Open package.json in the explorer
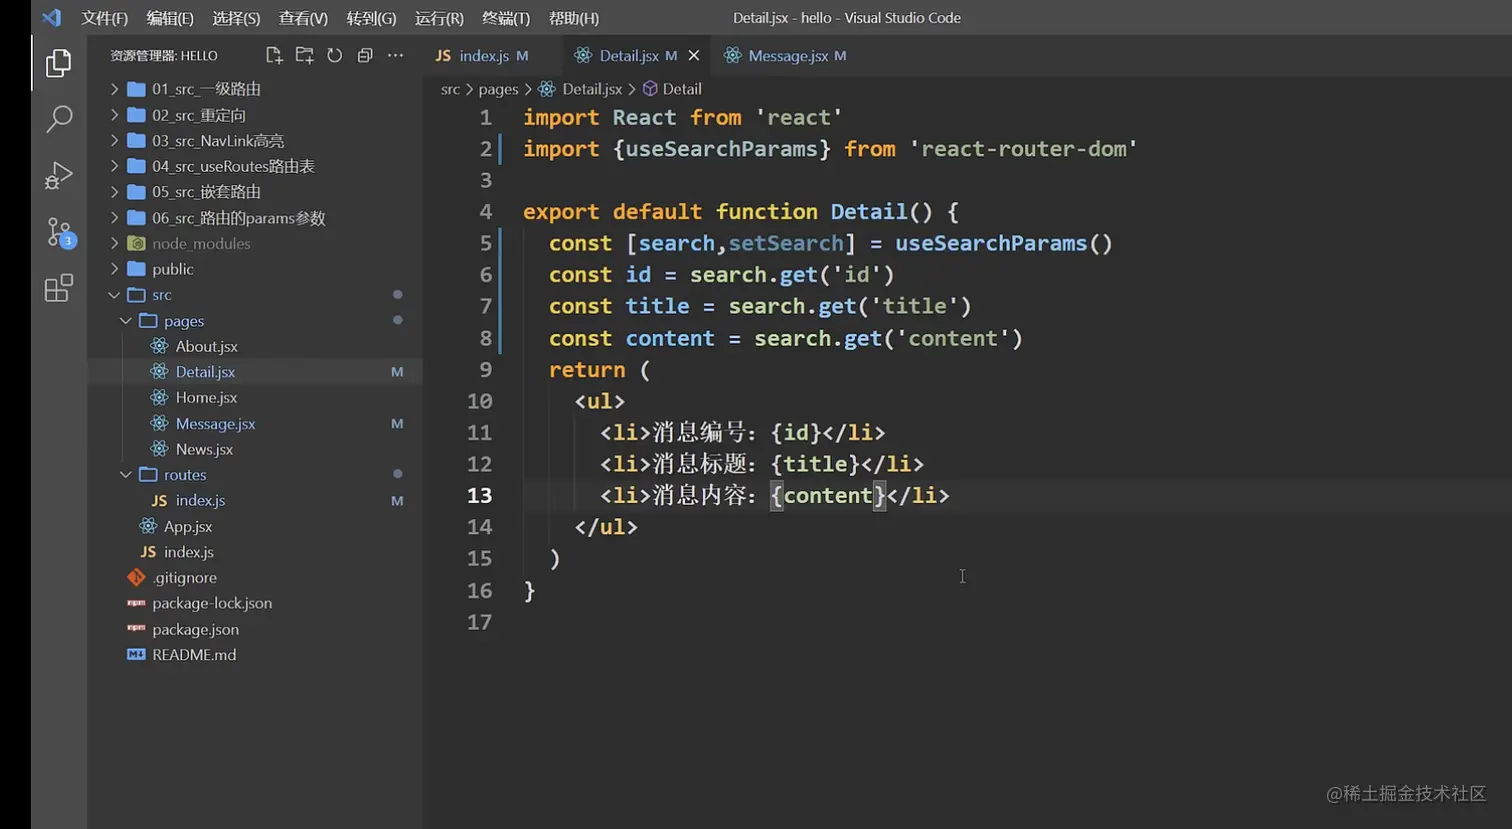Screen dimensions: 1512x829 click(x=255, y=629)
